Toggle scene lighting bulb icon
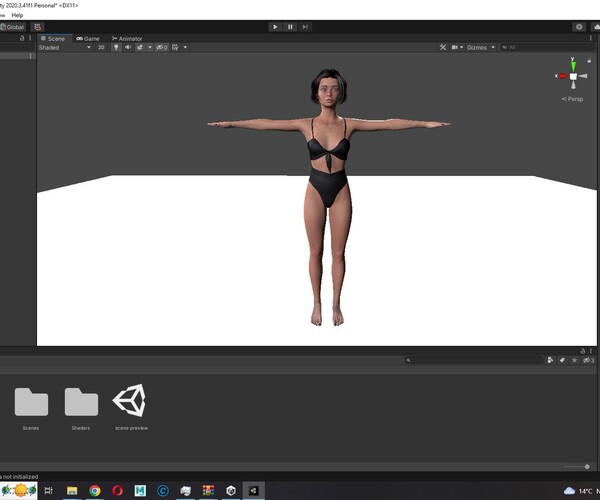Screen dimensions: 600x500 point(116,47)
